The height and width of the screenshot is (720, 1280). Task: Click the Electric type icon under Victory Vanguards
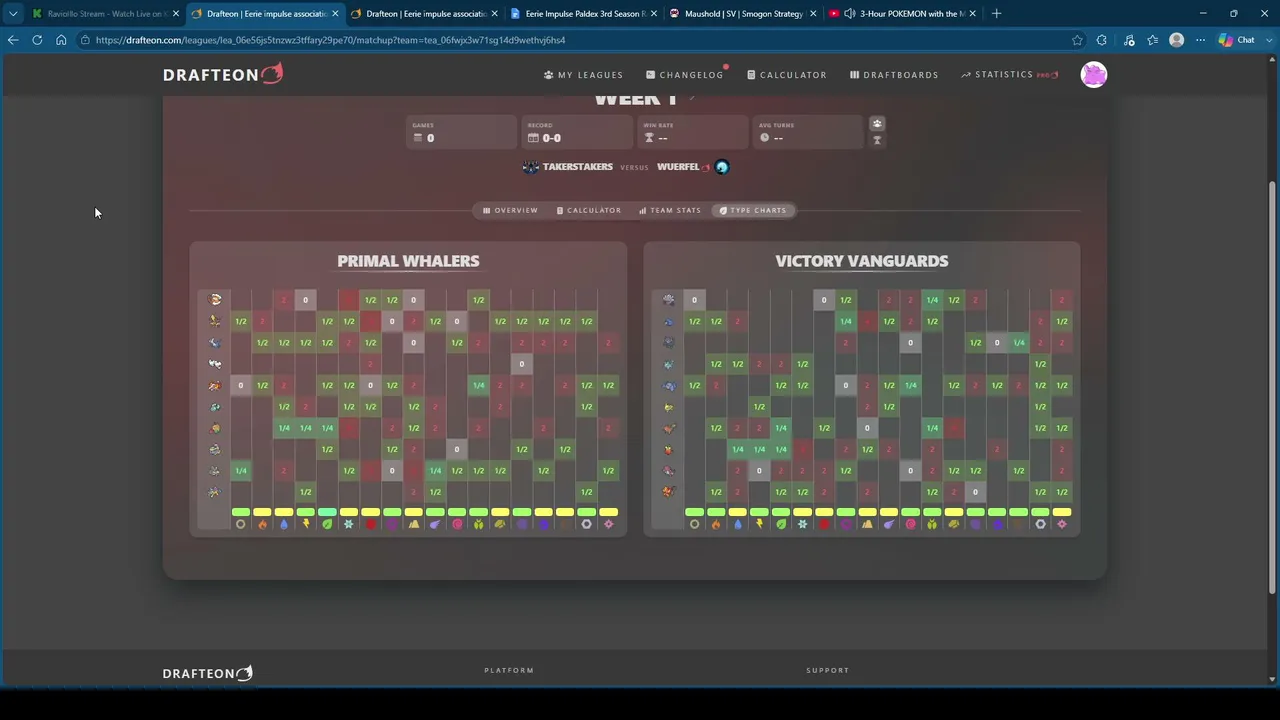click(x=759, y=524)
